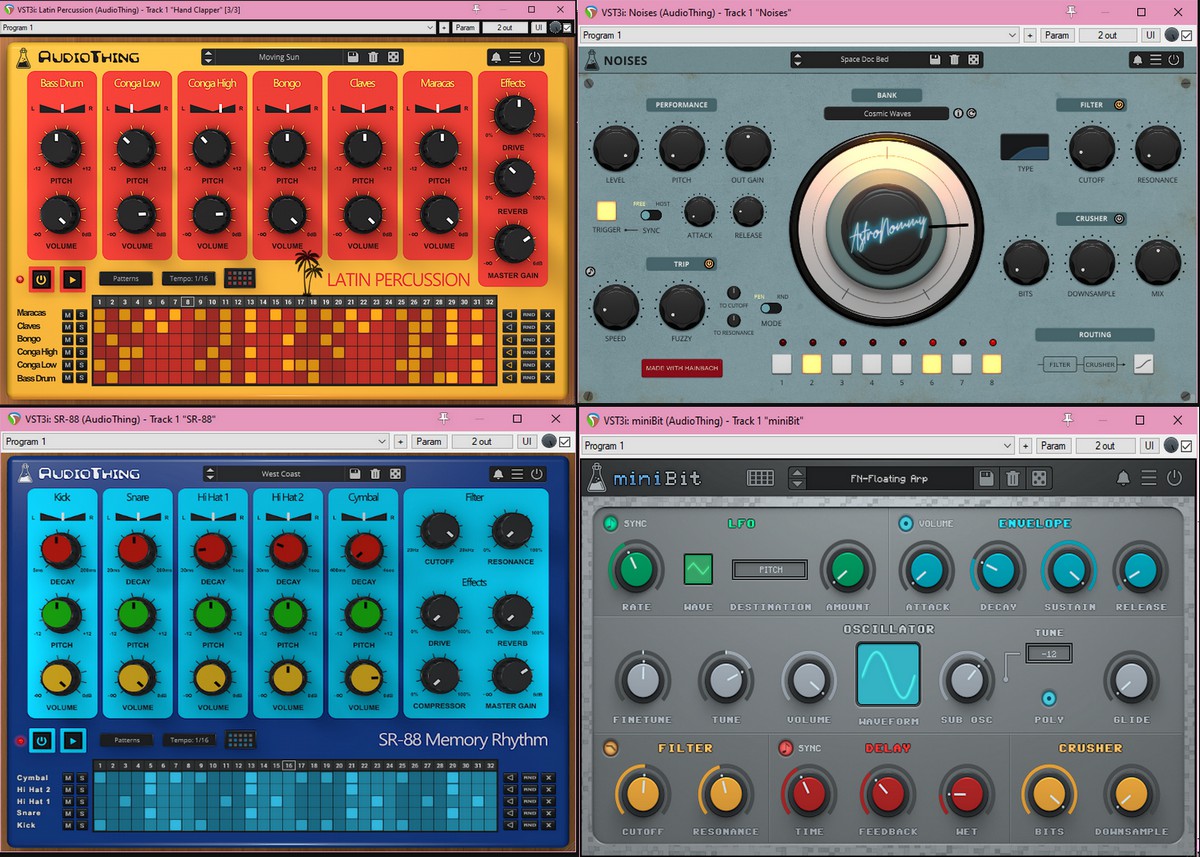Shift the Claves row left in Latin Percussion

click(509, 327)
